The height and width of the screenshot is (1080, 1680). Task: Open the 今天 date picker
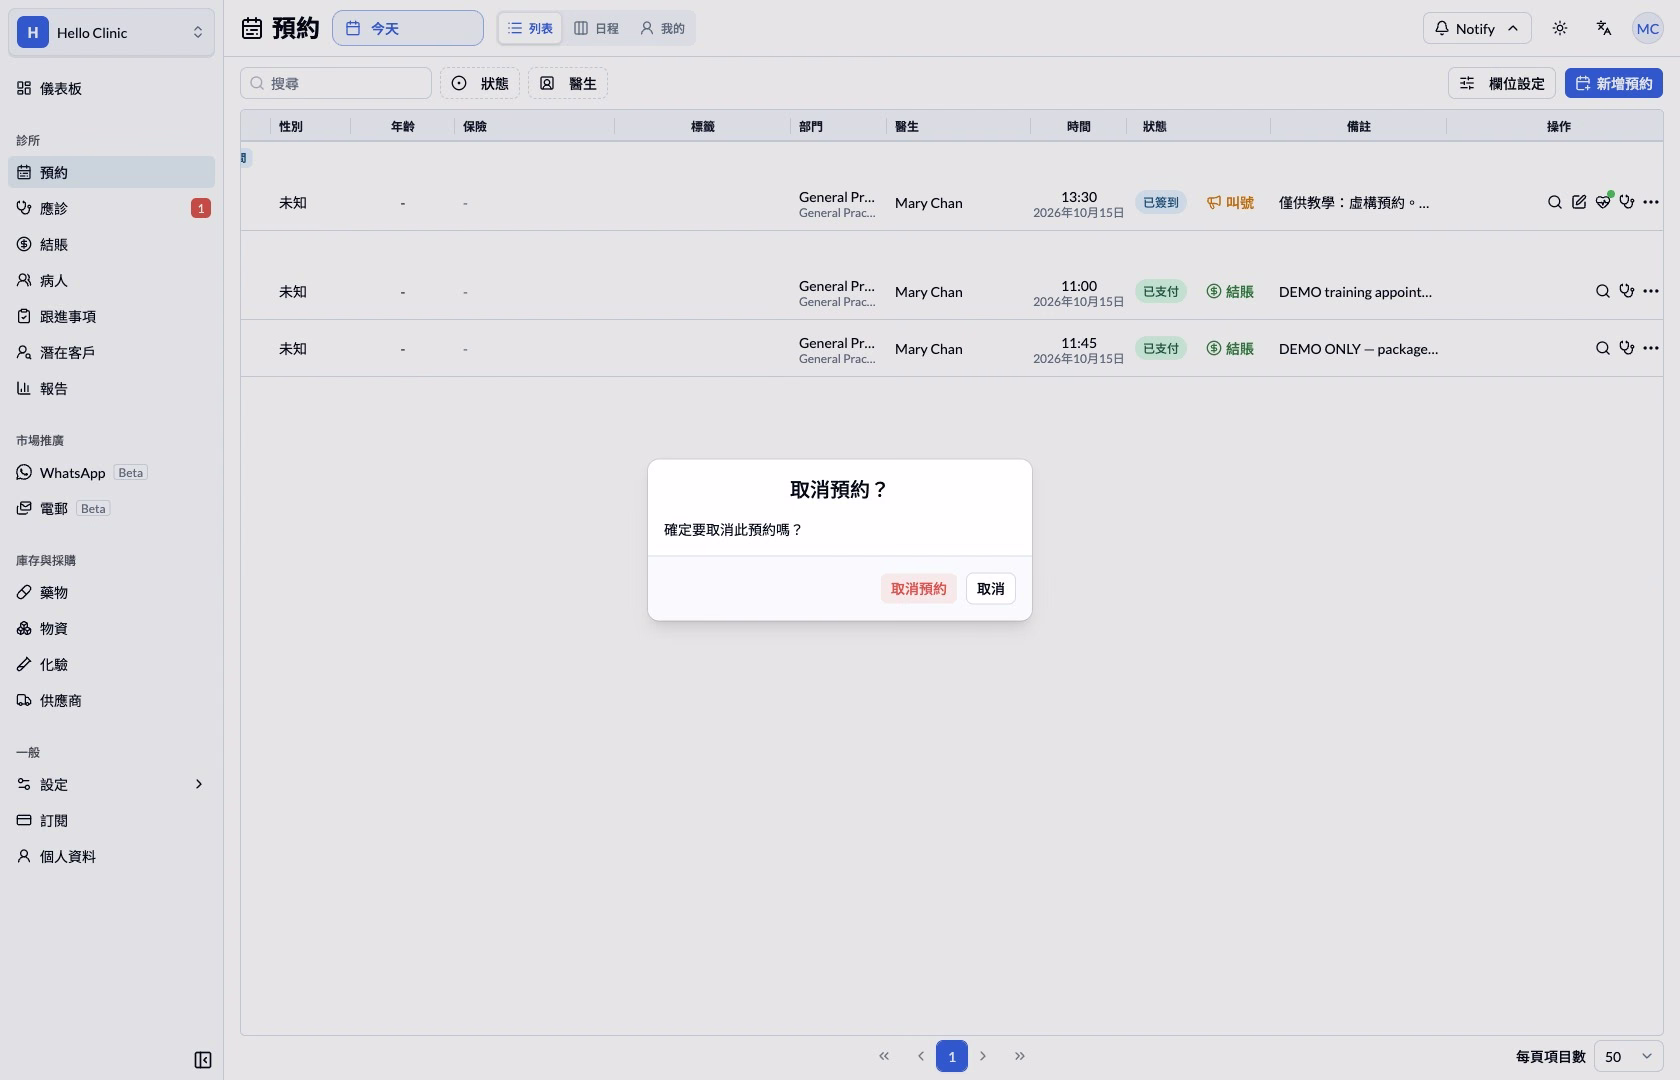[x=408, y=28]
